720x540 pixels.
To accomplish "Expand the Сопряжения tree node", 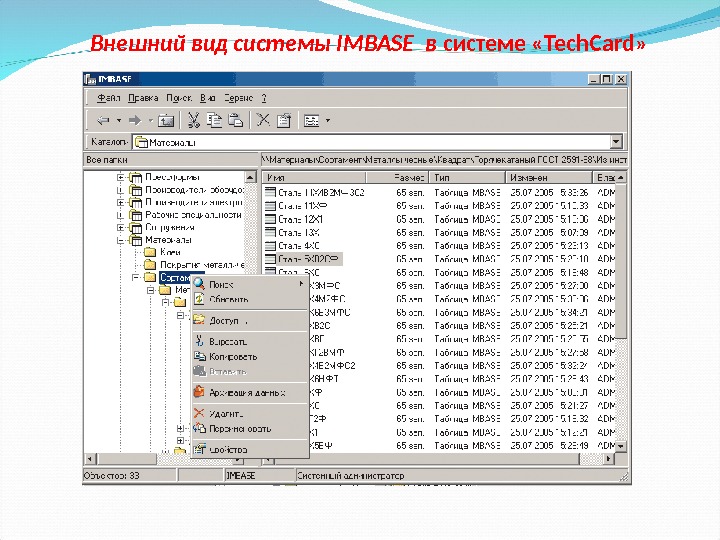I will point(120,227).
